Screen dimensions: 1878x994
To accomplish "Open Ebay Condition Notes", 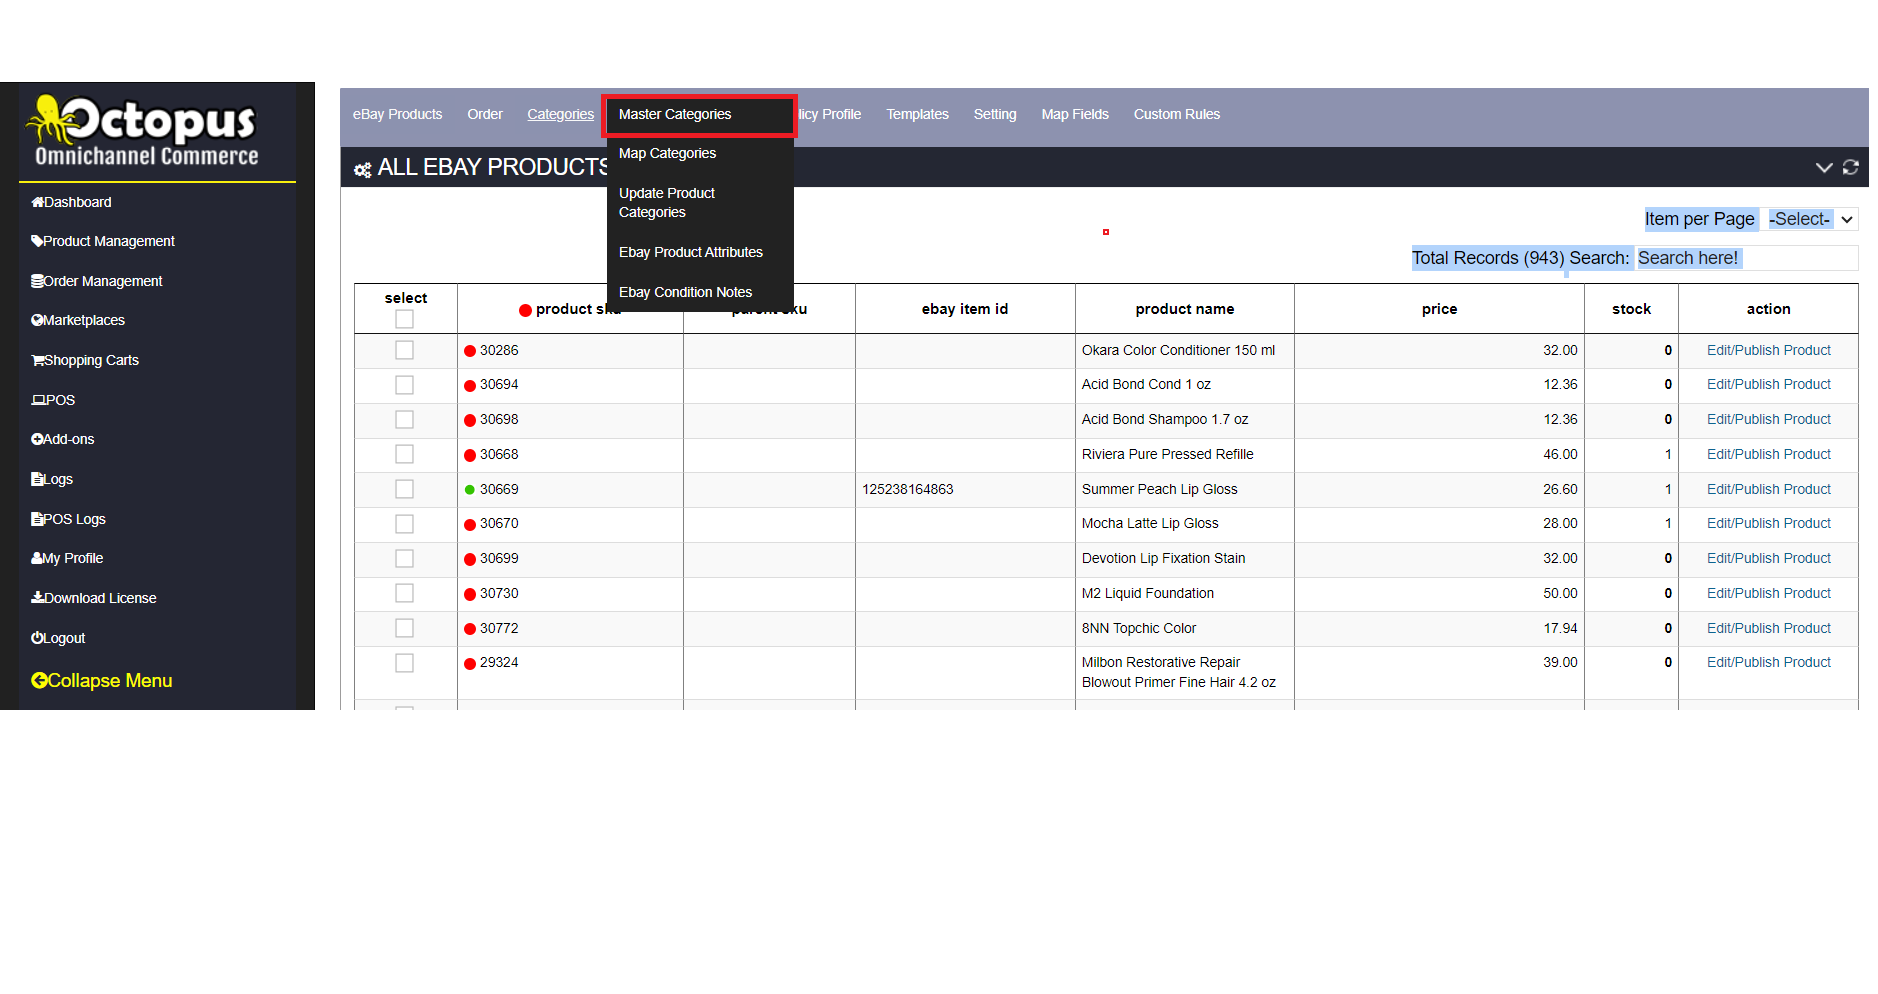I will point(685,292).
